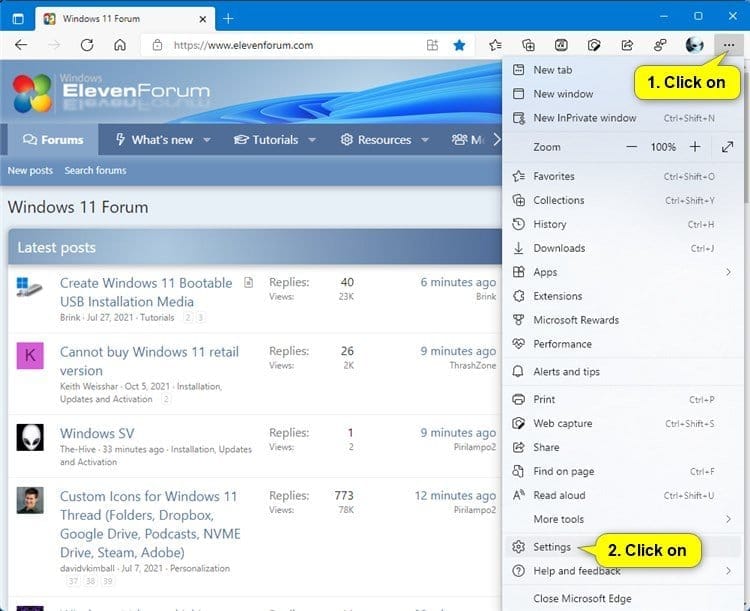Expand the Resources dropdown arrow
Screen dimensions: 750x611
point(425,140)
